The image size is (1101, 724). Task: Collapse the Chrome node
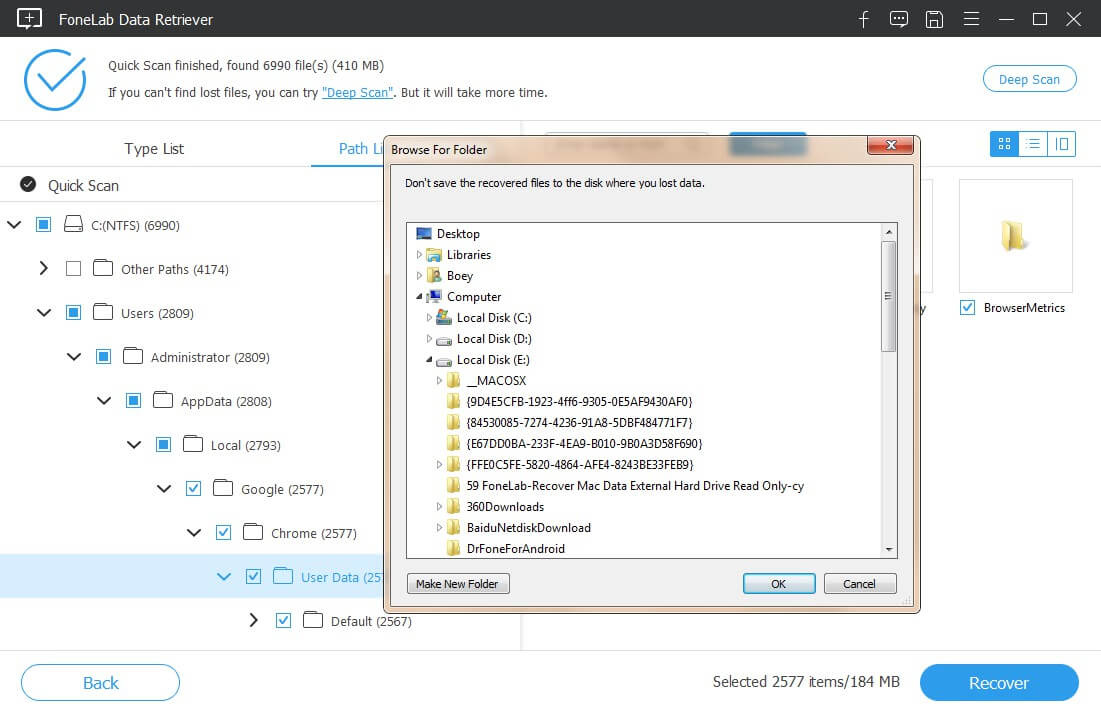pos(194,533)
